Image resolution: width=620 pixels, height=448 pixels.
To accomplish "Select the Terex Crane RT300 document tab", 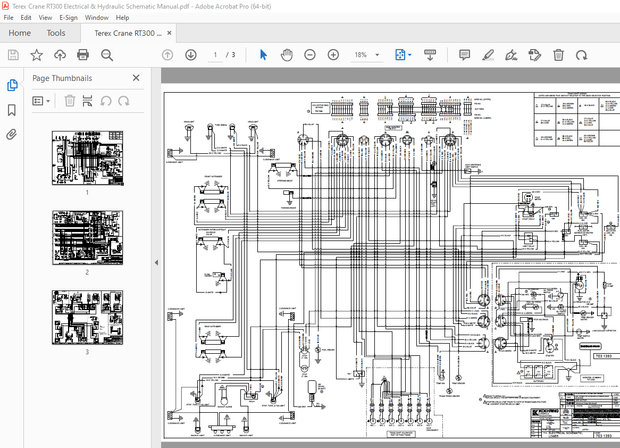I will click(127, 34).
